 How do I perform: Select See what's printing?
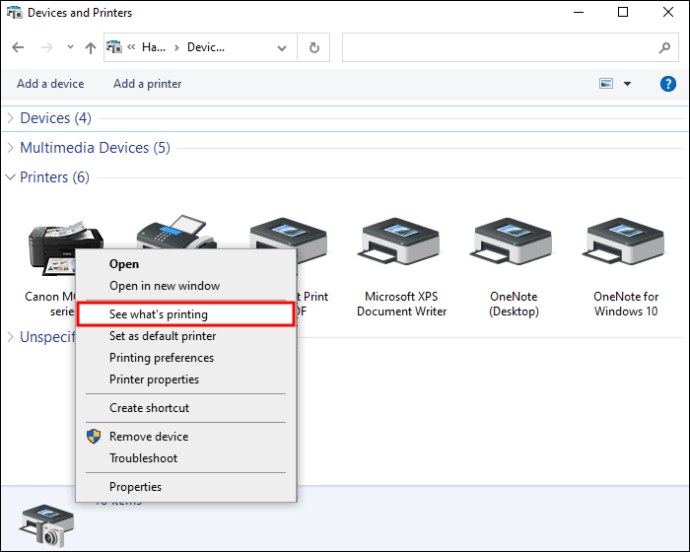tap(186, 314)
